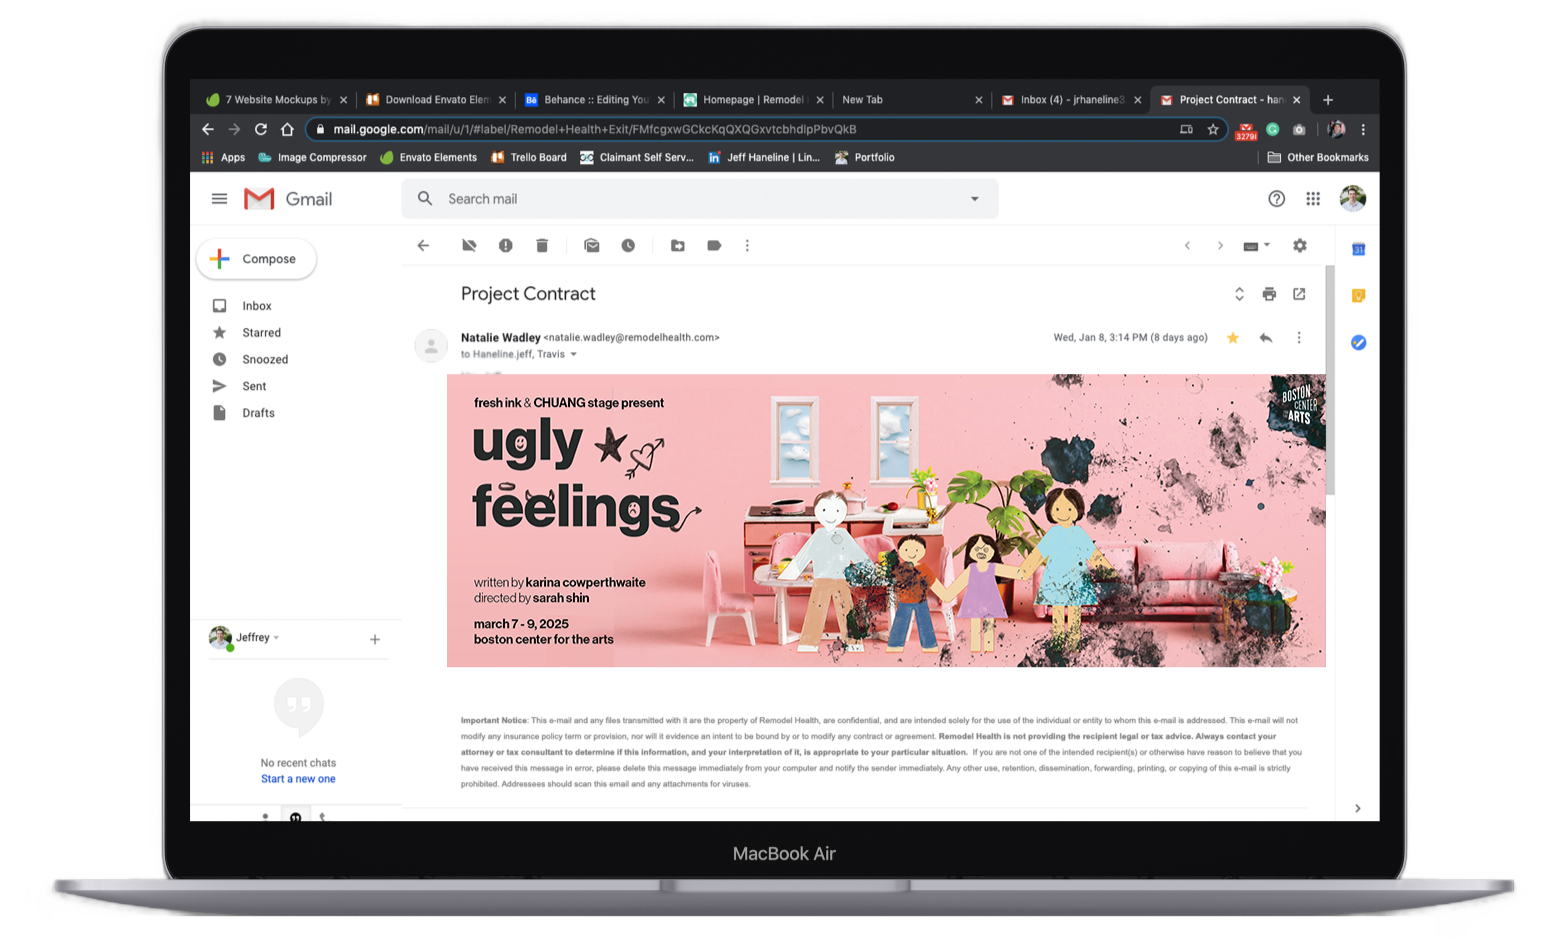Archive this Project Contract email
This screenshot has height=946, width=1566.
click(x=469, y=245)
